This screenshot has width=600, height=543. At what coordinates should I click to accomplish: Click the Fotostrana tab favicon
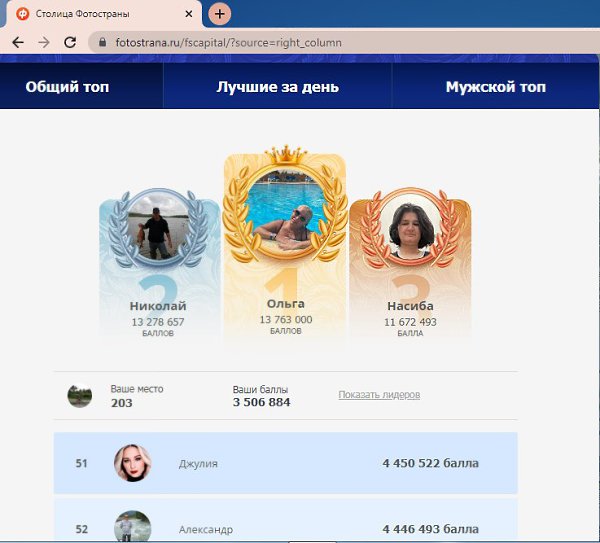pyautogui.click(x=22, y=14)
